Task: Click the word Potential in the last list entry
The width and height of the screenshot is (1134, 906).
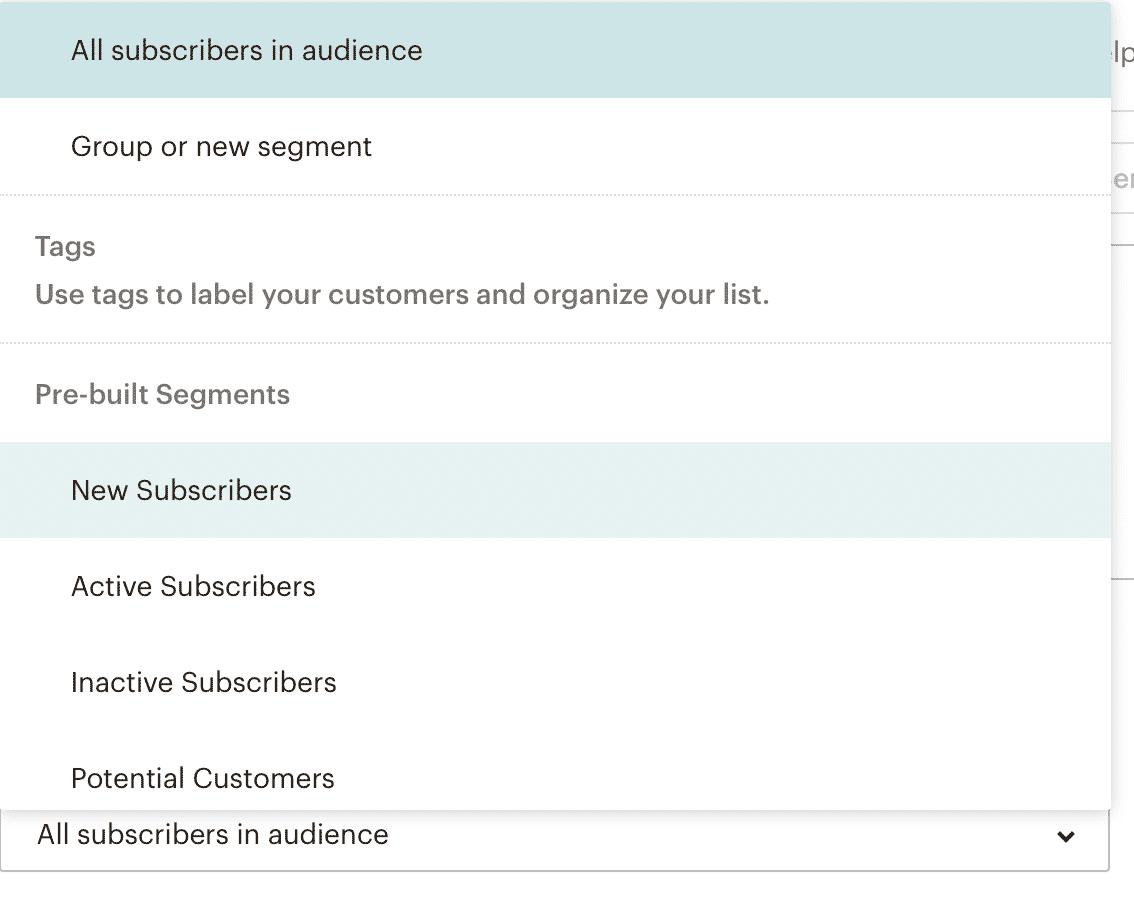Action: tap(128, 779)
